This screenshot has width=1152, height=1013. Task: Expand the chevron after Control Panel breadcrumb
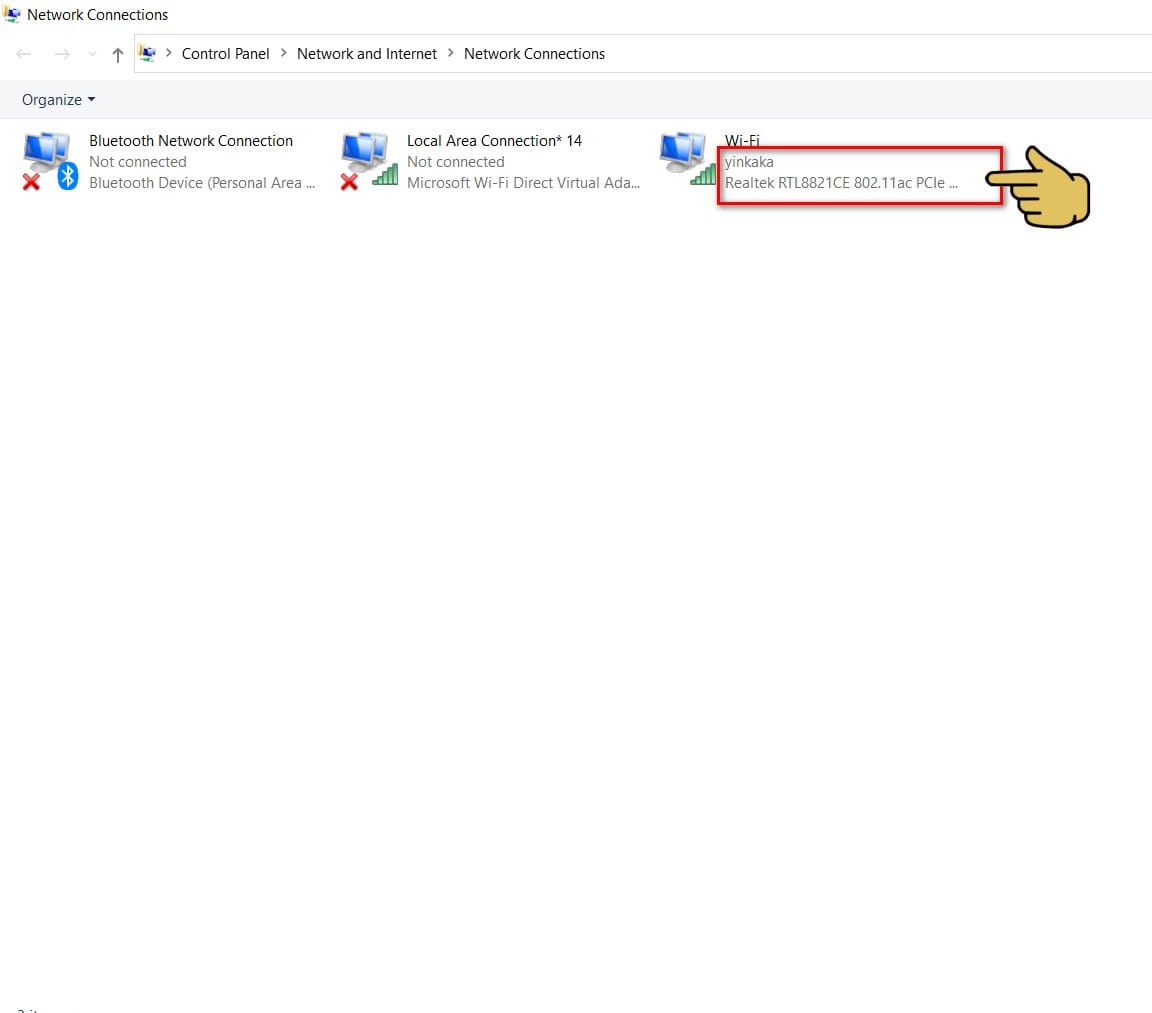284,53
